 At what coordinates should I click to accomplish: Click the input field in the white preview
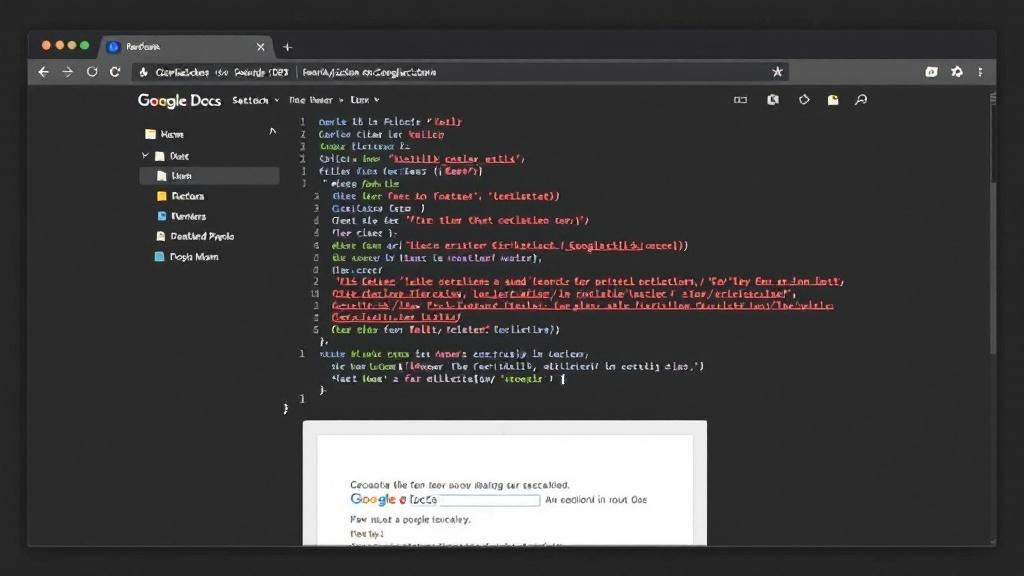(490, 500)
